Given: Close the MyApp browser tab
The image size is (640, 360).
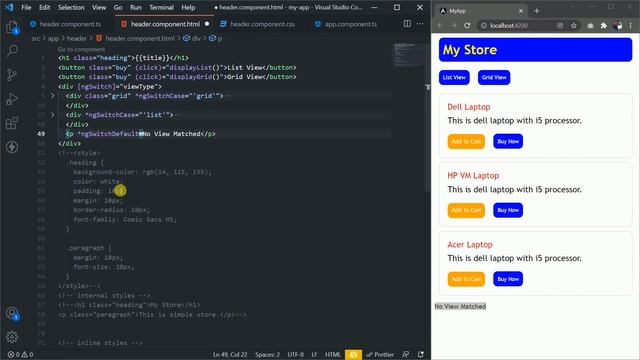Looking at the screenshot, I should point(520,11).
